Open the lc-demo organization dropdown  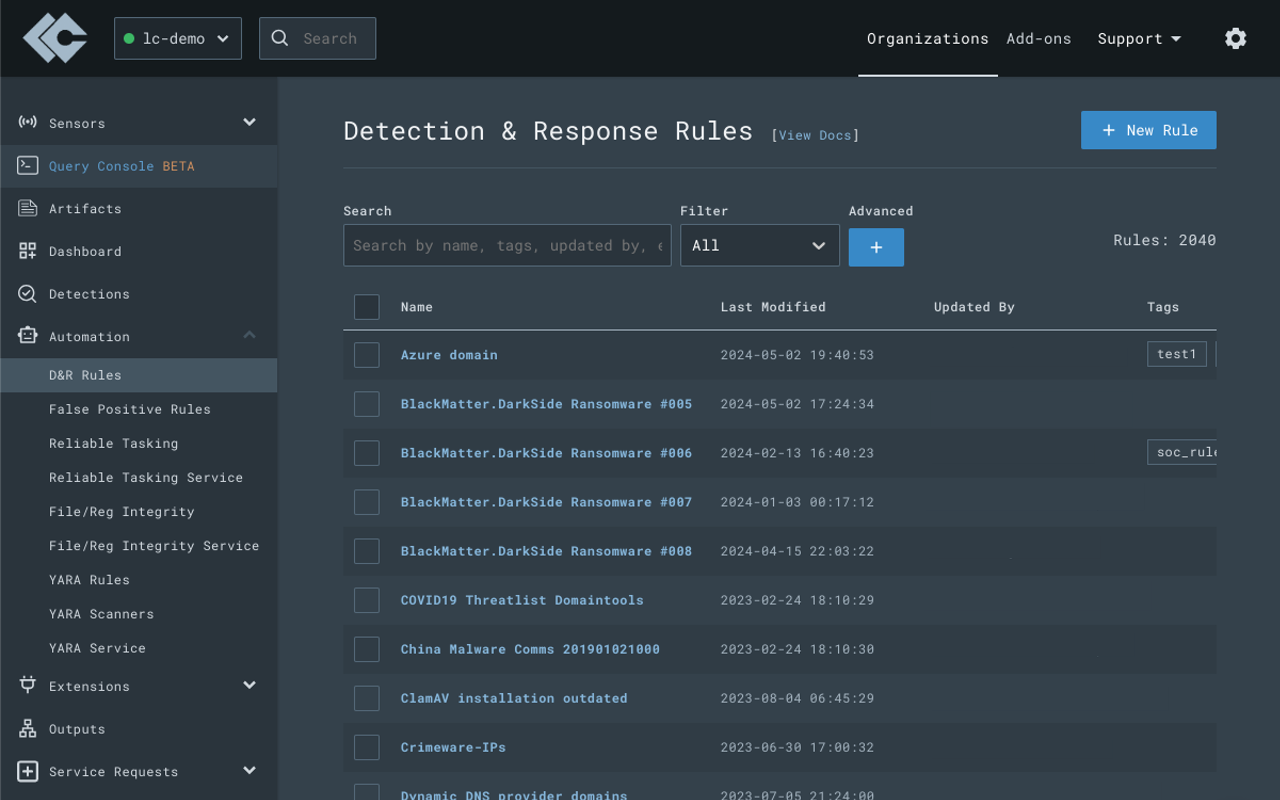(x=177, y=38)
